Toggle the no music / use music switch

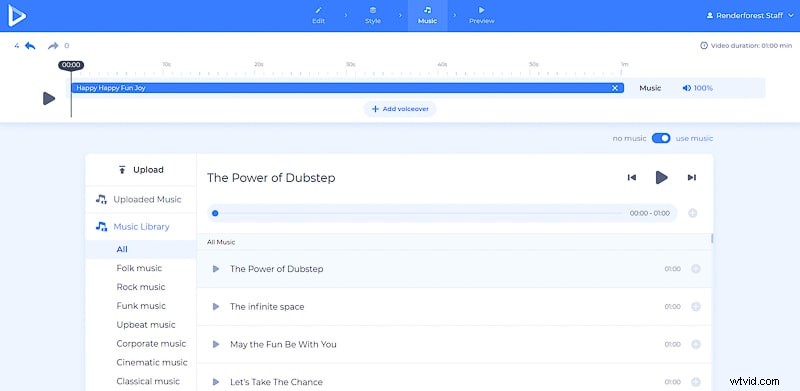[x=661, y=138]
